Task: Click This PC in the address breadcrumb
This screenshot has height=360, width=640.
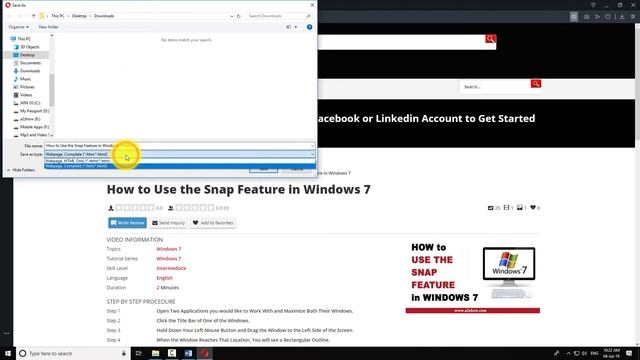Action: [58, 16]
